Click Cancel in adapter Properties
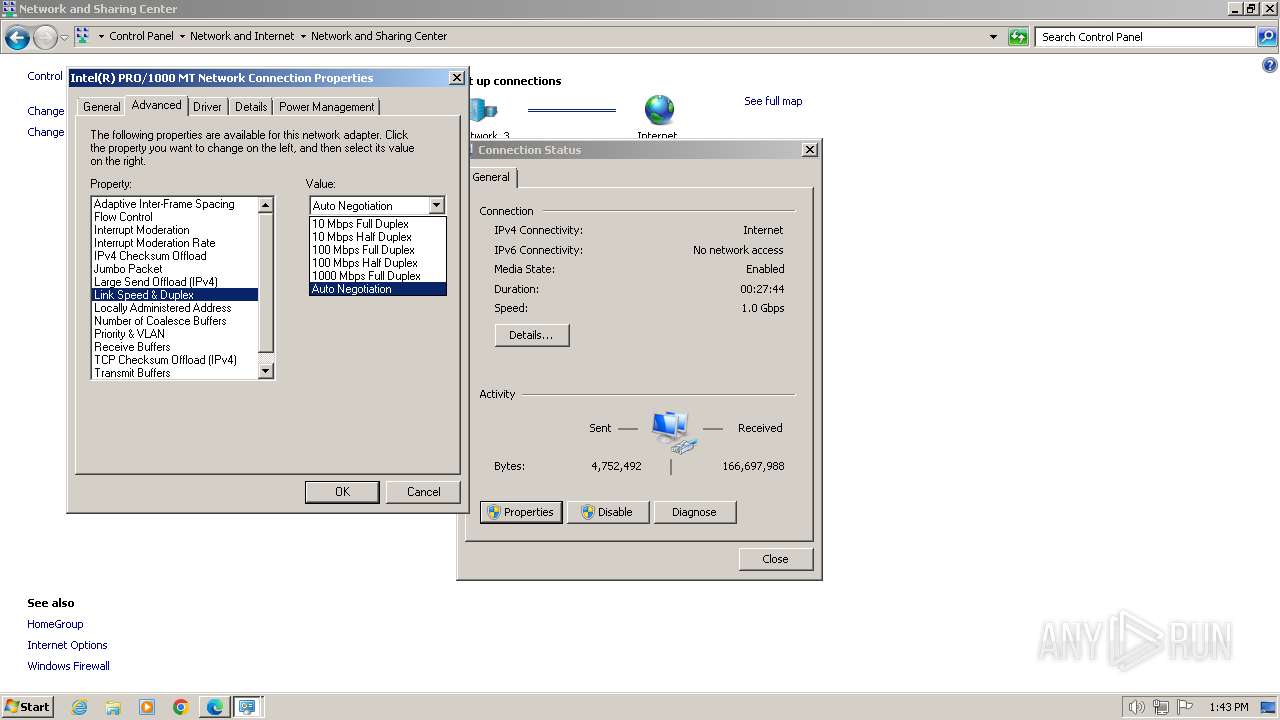 tap(423, 492)
